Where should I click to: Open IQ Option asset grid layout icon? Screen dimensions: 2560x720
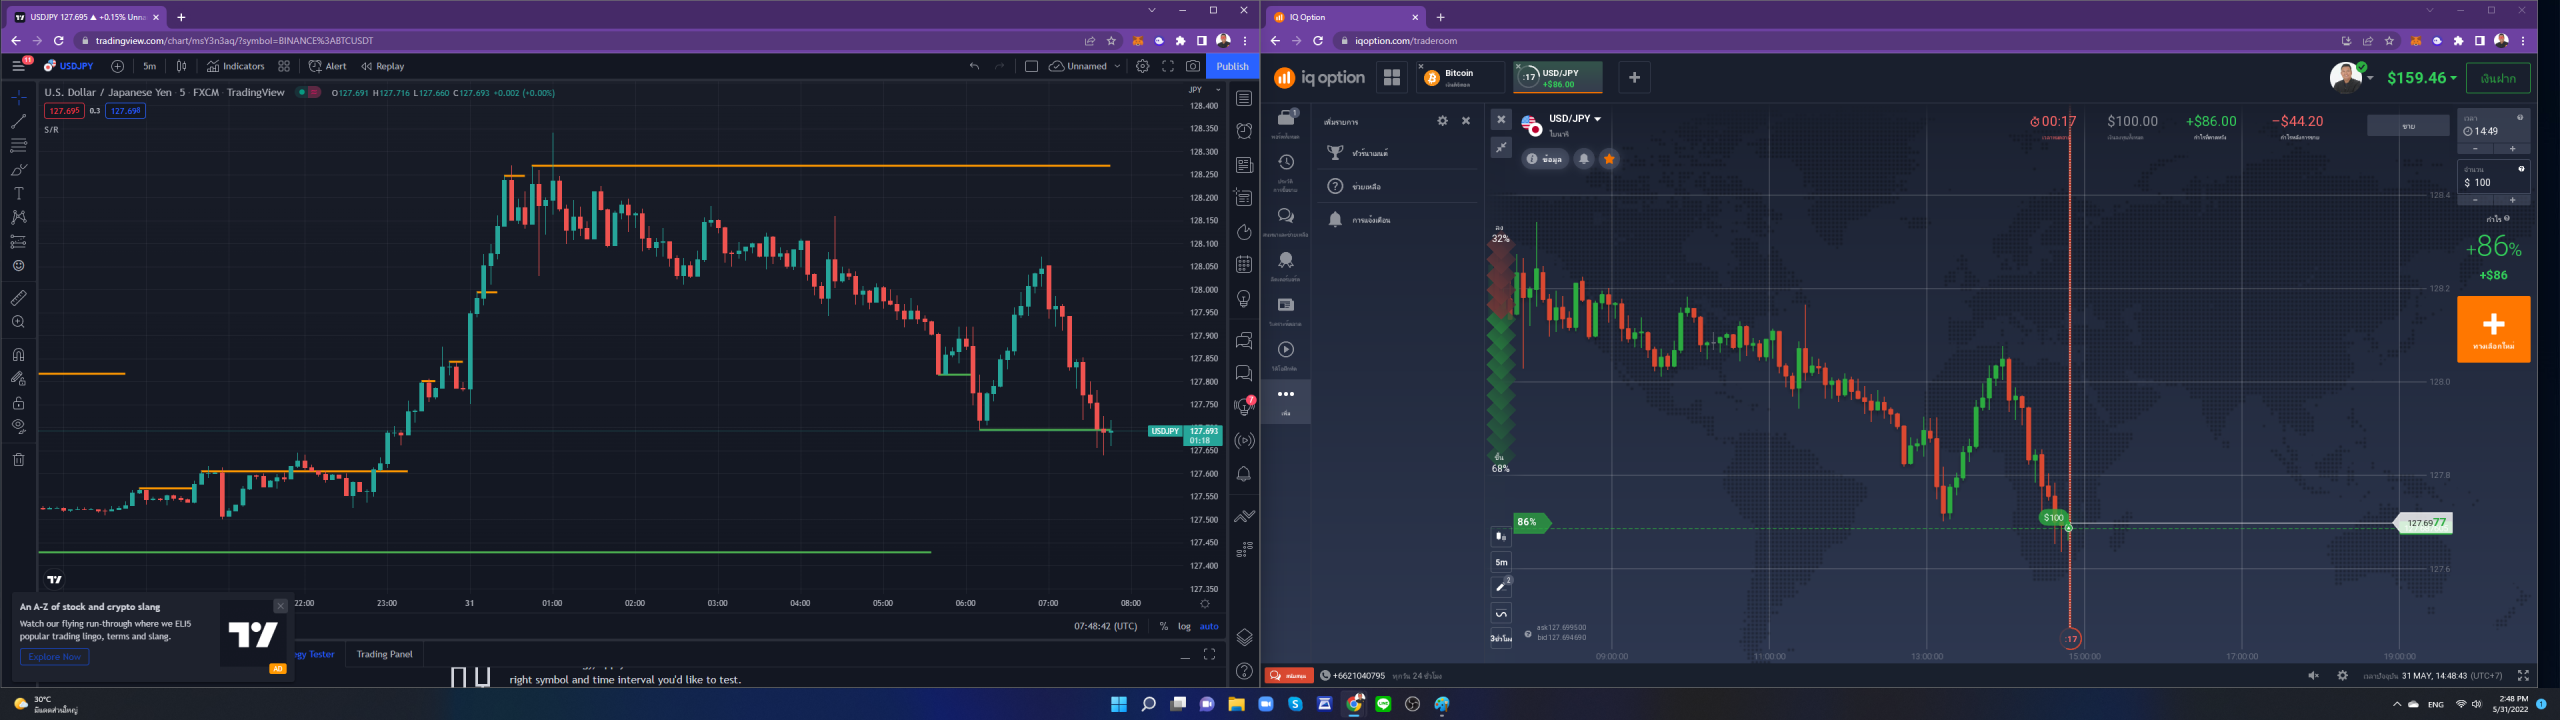tap(1391, 77)
